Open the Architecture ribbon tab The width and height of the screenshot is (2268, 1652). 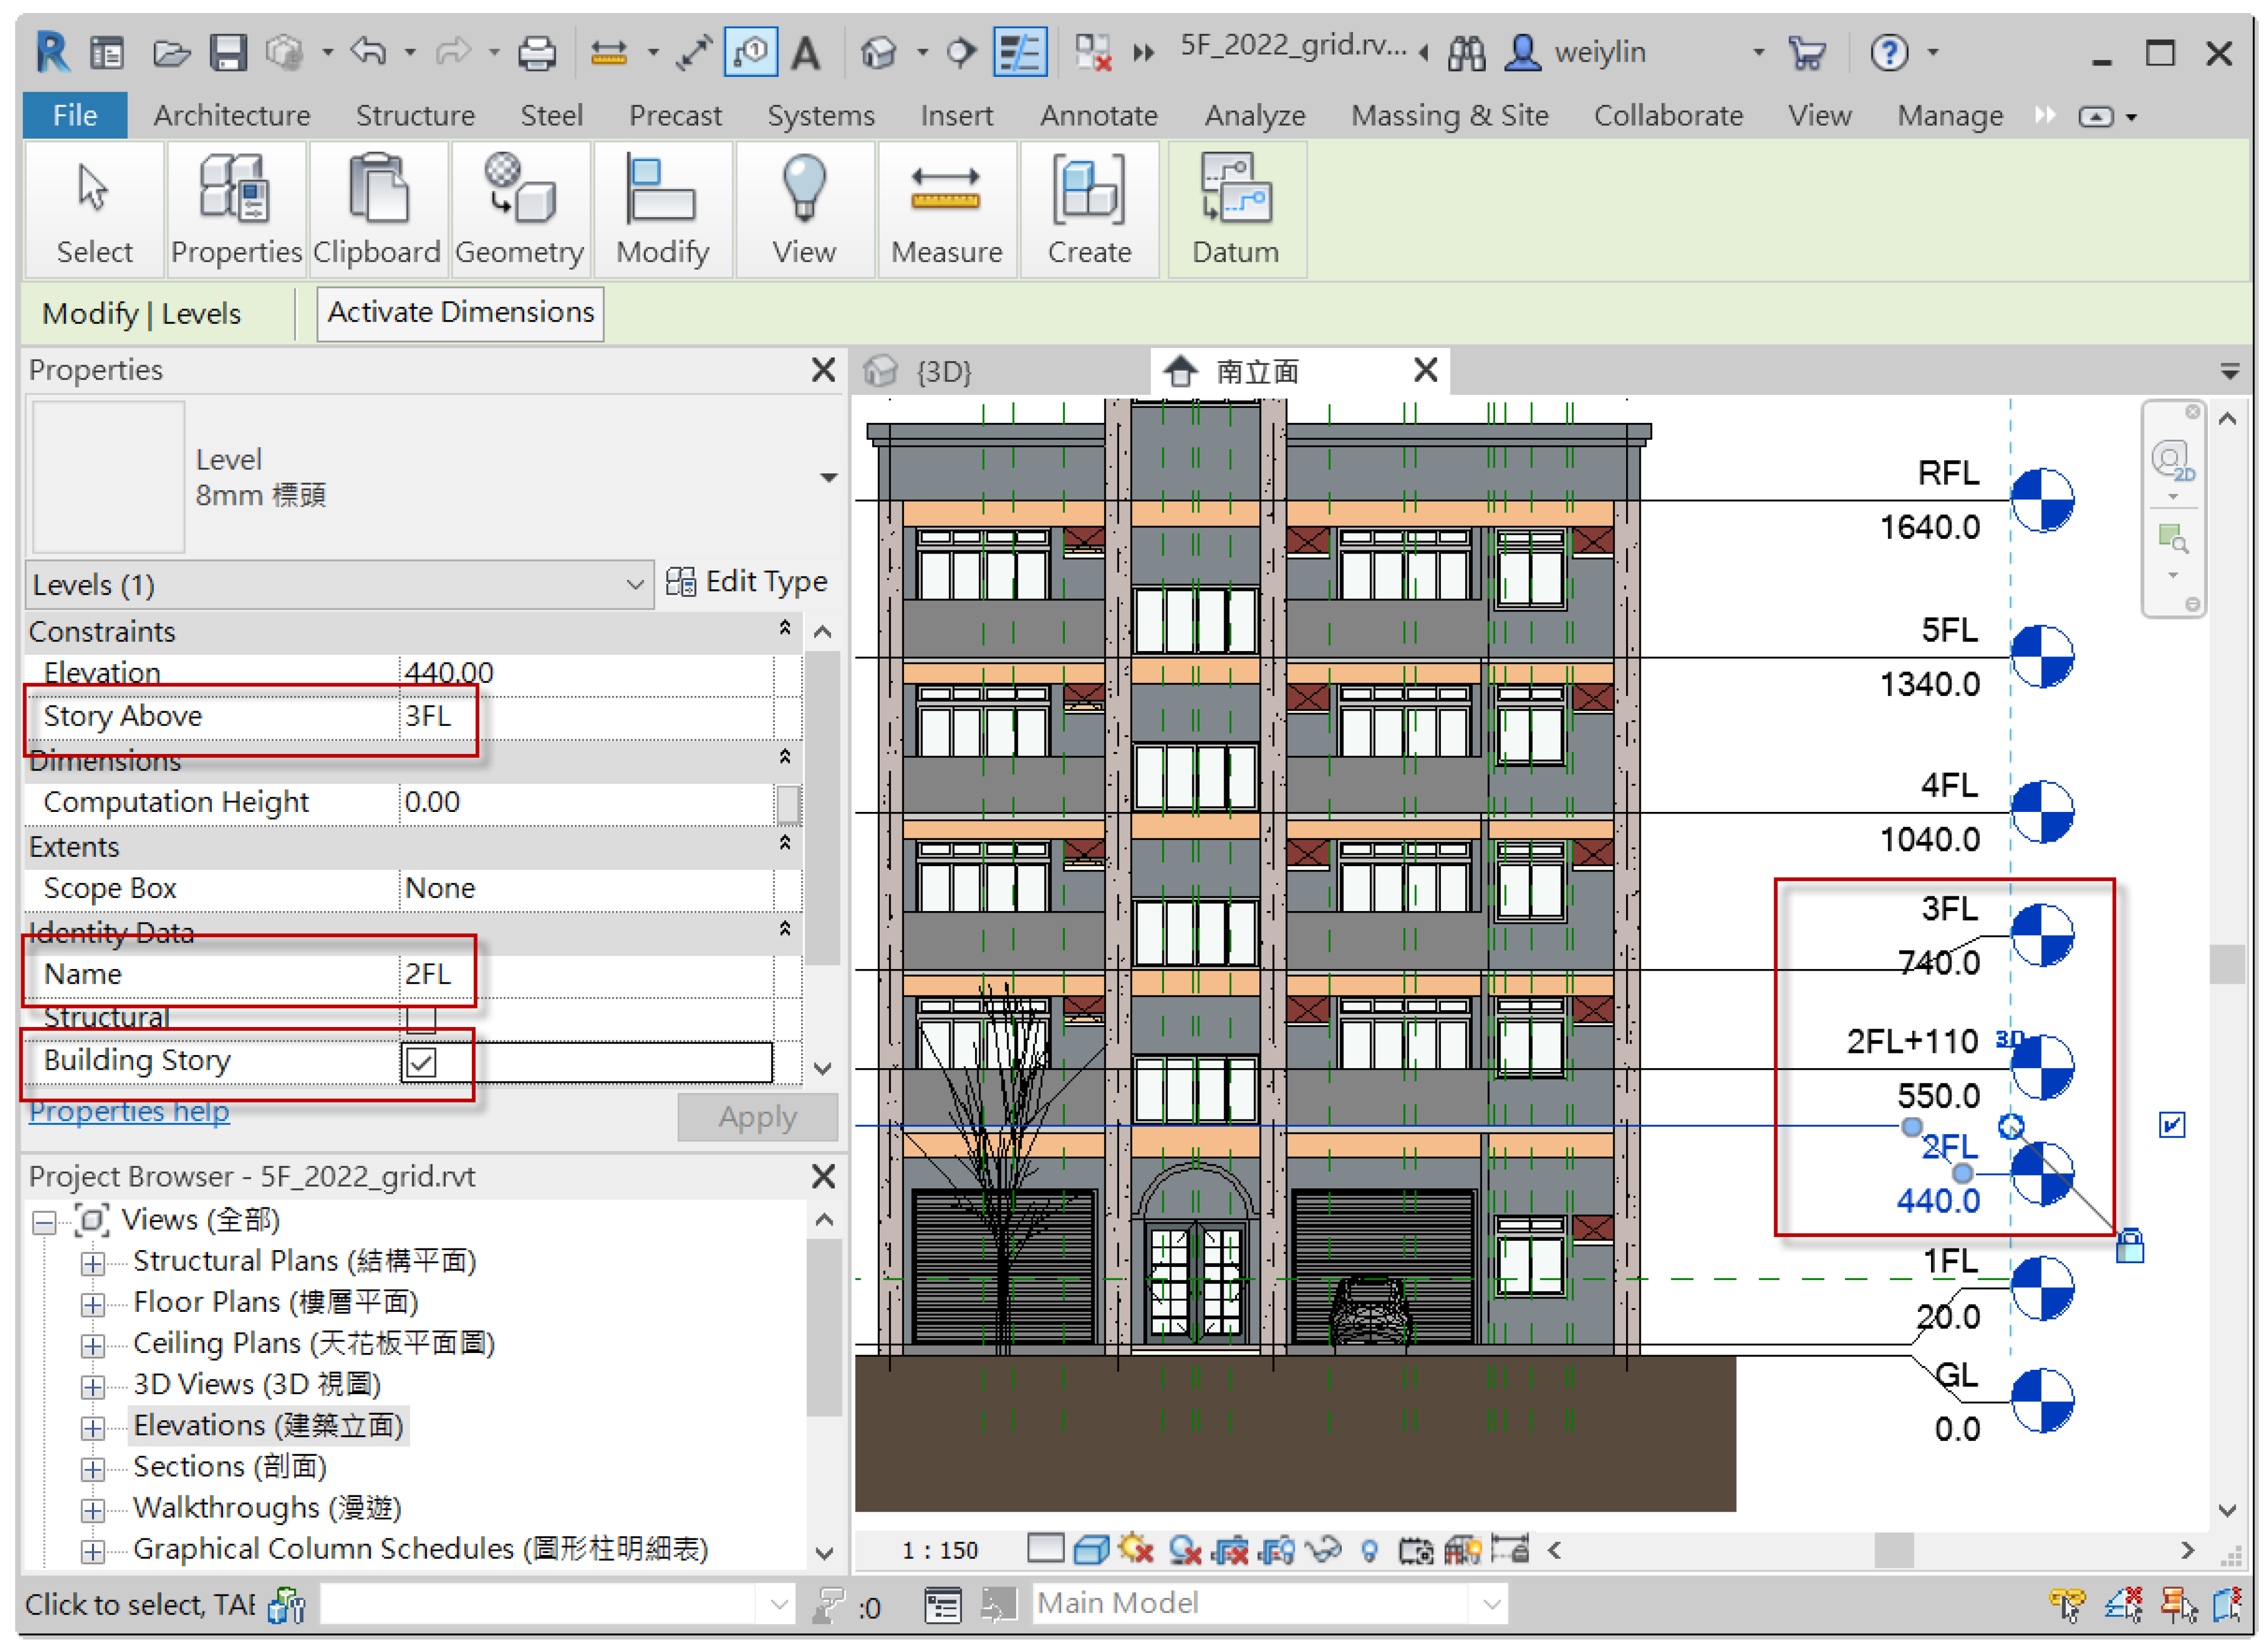pyautogui.click(x=231, y=116)
